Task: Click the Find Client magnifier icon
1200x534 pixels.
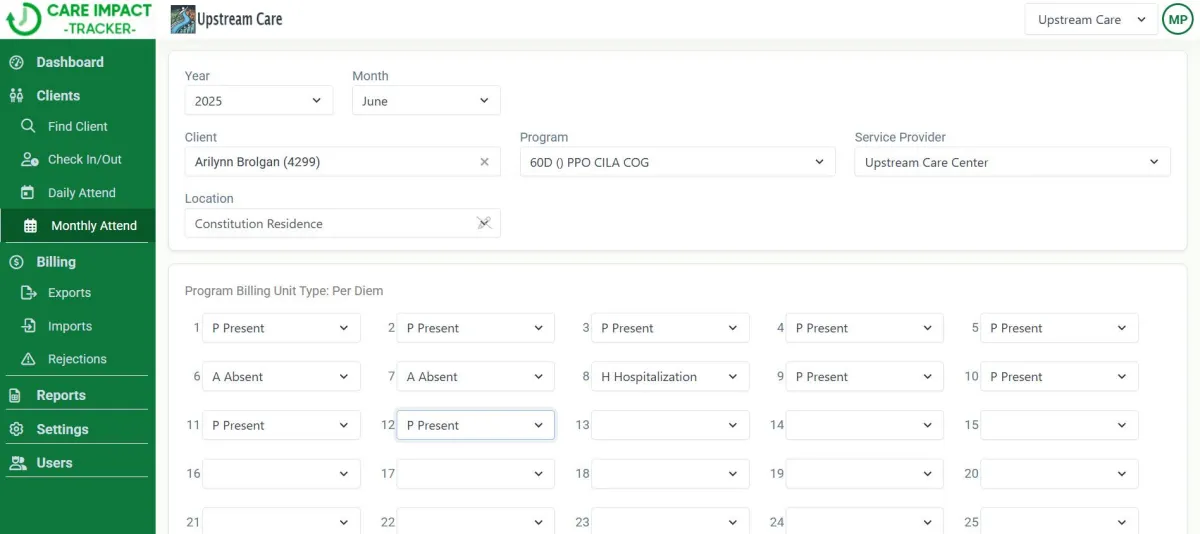Action: point(28,126)
